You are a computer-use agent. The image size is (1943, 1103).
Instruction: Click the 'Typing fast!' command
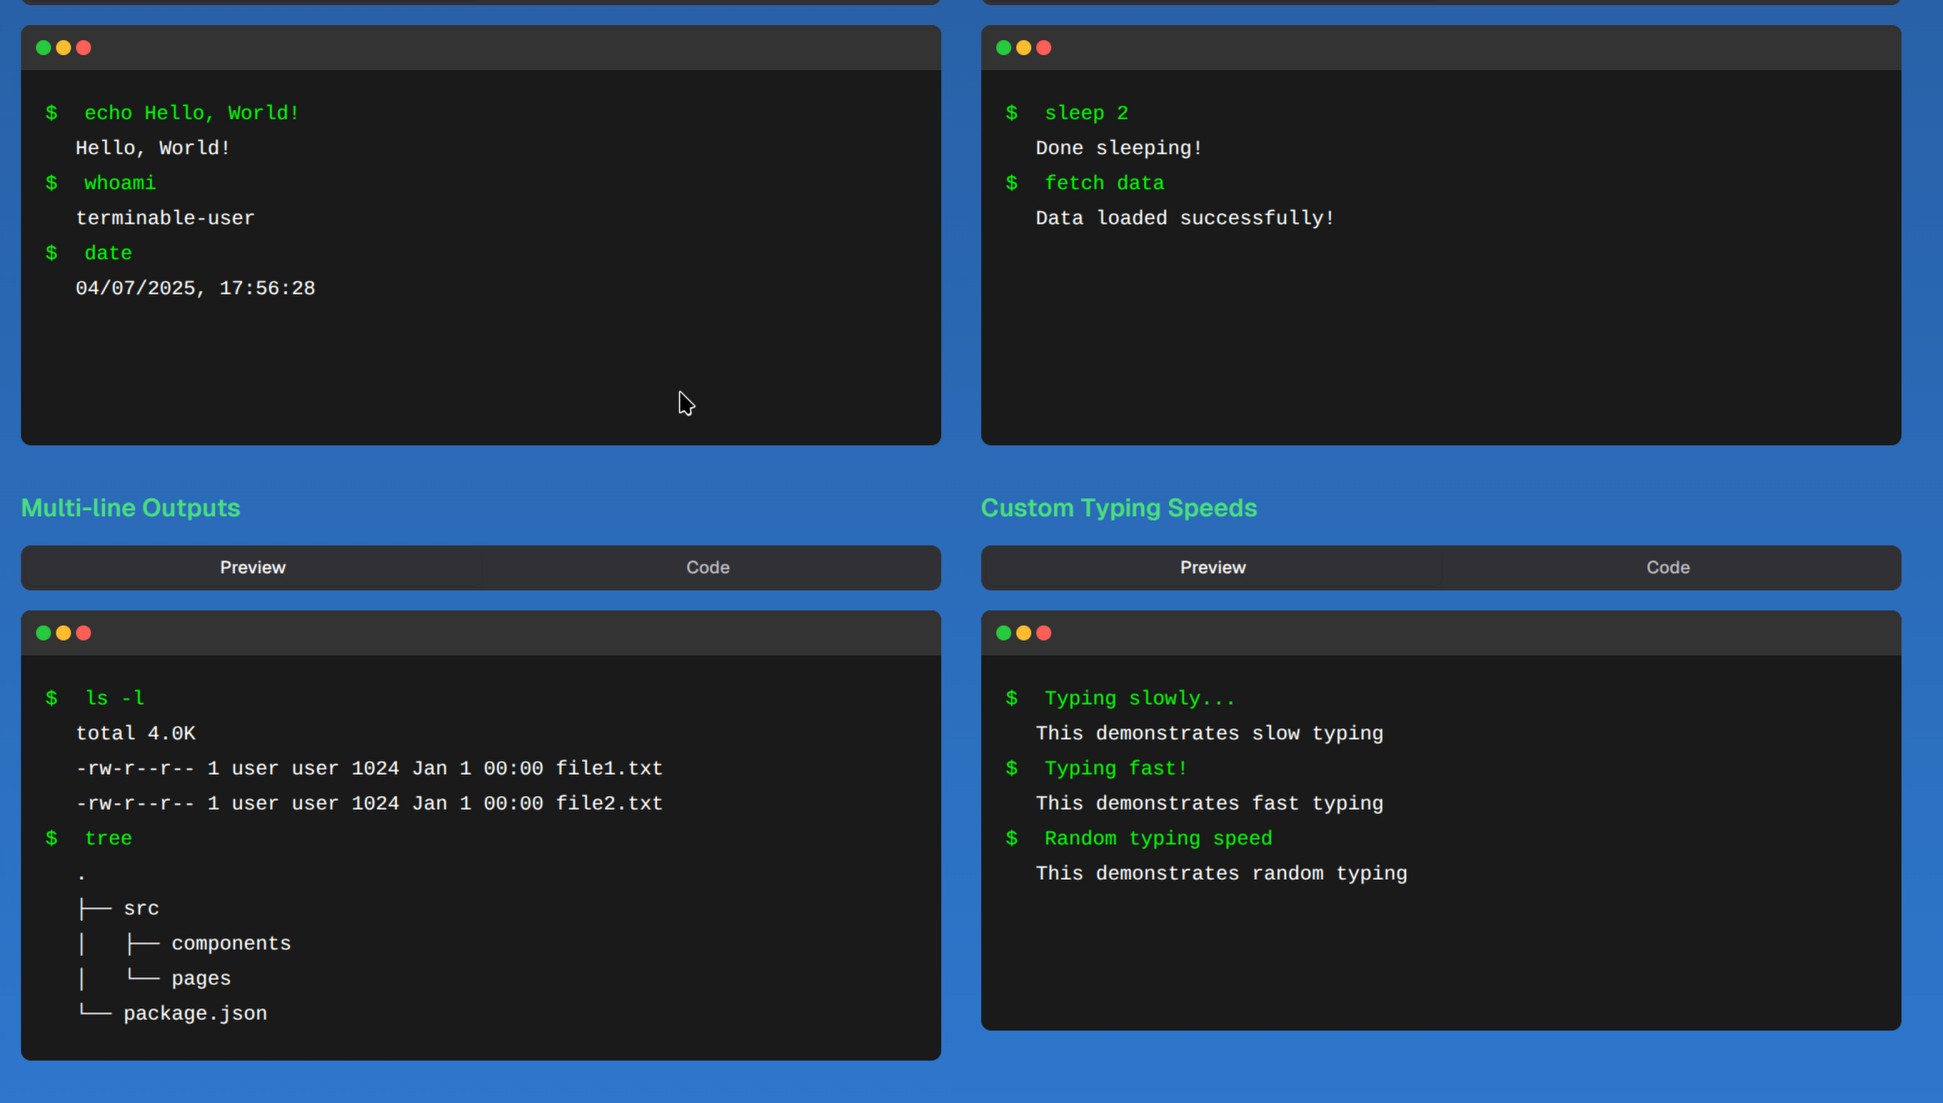click(1116, 768)
